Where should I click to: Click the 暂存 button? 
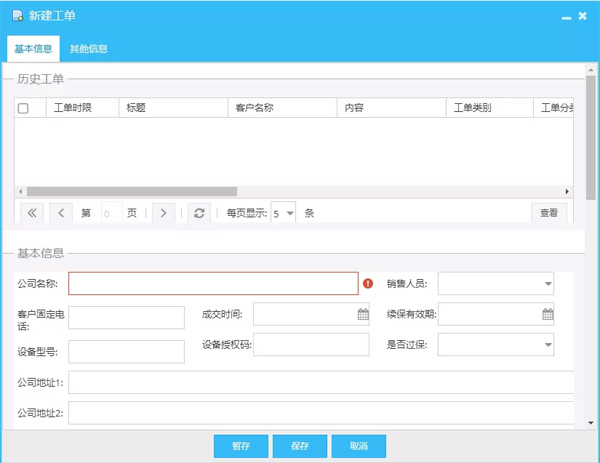(240, 446)
